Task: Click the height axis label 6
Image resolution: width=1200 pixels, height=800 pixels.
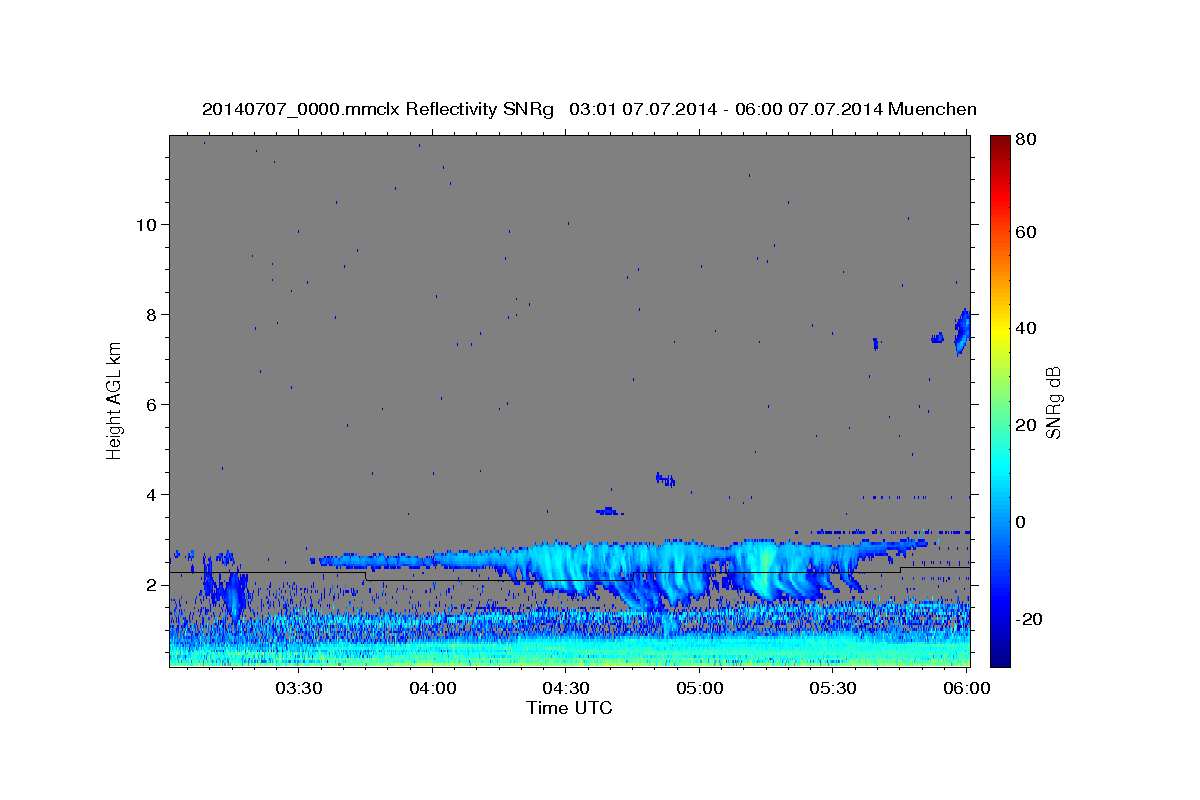Action: [151, 404]
